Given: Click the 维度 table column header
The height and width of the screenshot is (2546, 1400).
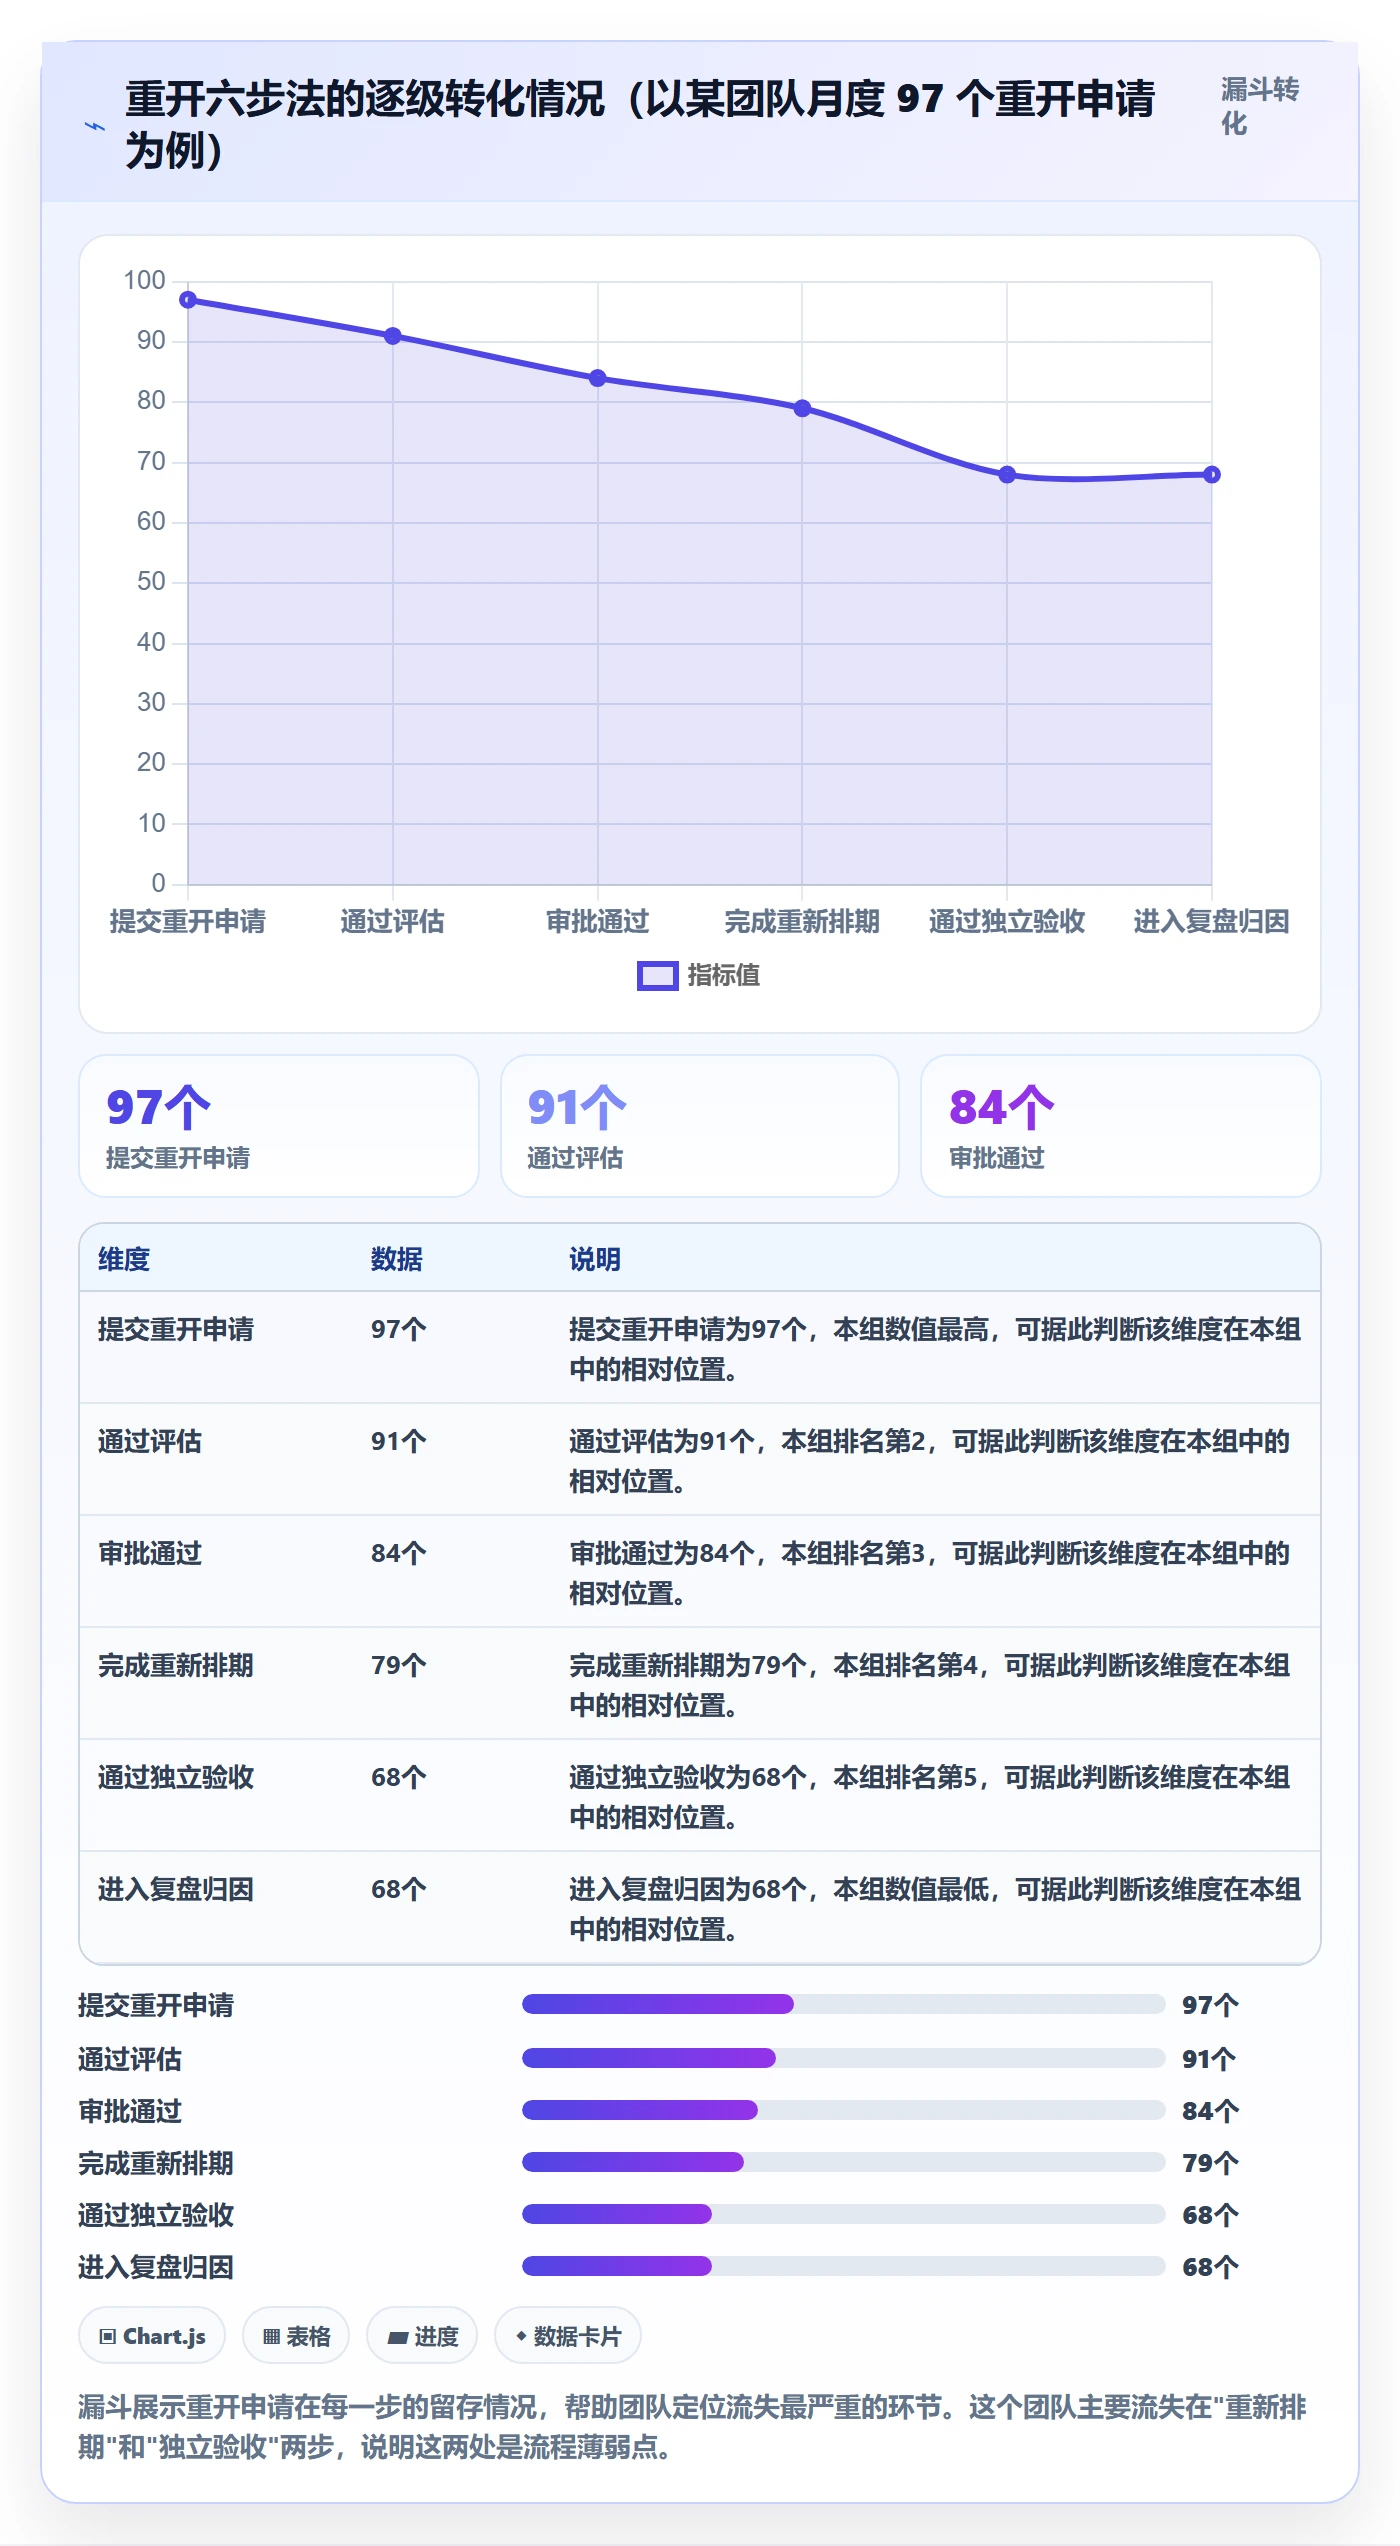Looking at the screenshot, I should click(x=124, y=1259).
